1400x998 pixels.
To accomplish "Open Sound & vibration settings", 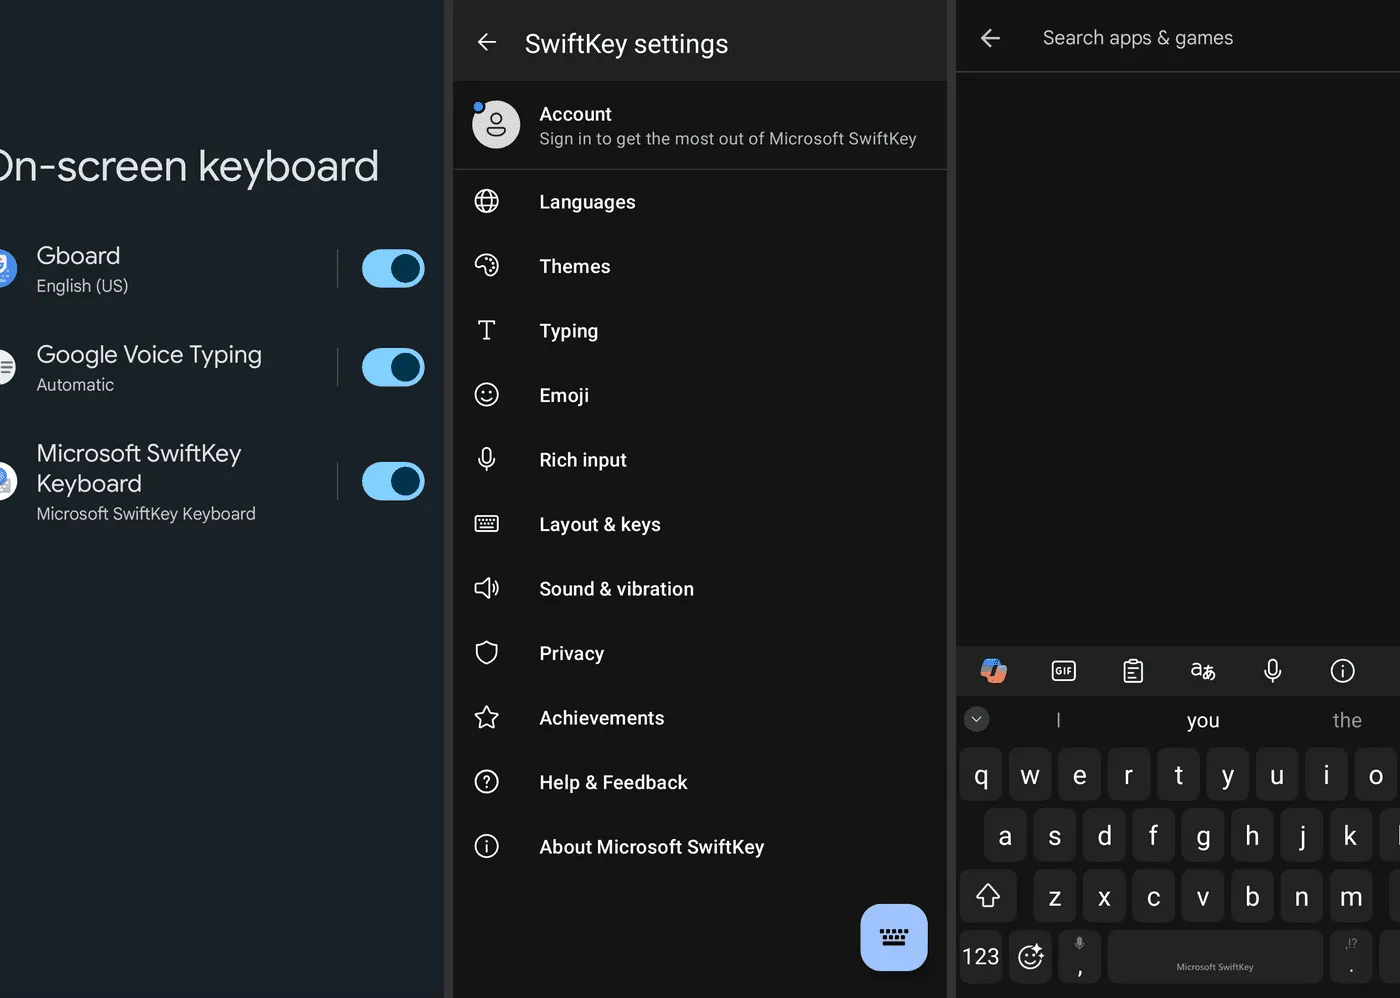I will point(616,589).
